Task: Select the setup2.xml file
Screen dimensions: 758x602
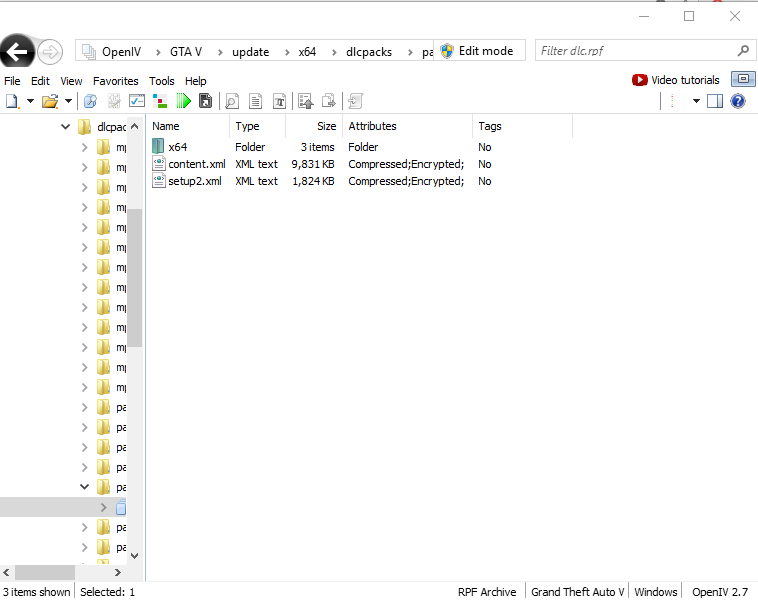Action: (x=195, y=181)
